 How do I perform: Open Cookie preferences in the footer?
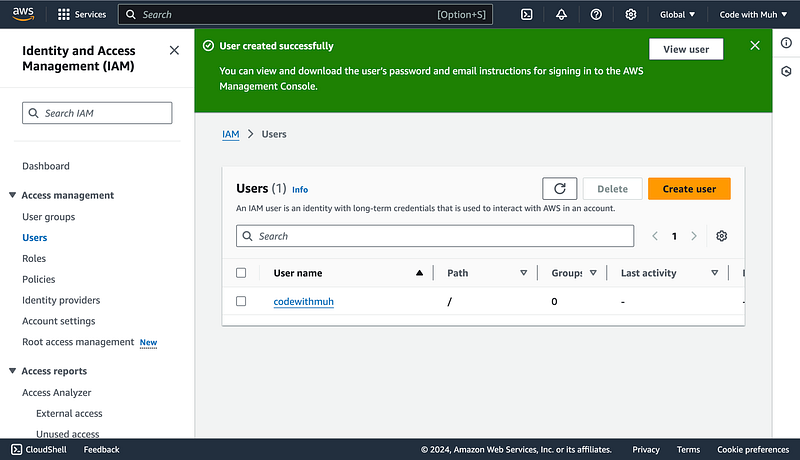pos(753,449)
